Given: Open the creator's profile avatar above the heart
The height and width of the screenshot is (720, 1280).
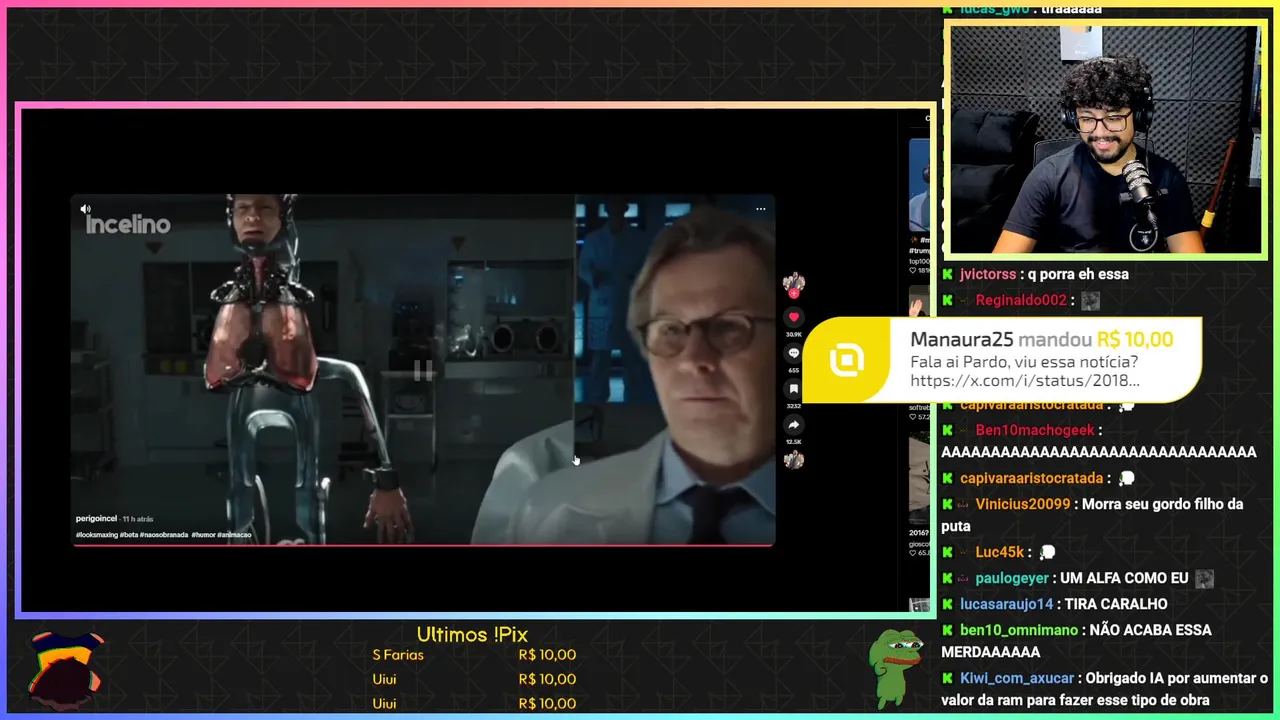Looking at the screenshot, I should tap(794, 281).
